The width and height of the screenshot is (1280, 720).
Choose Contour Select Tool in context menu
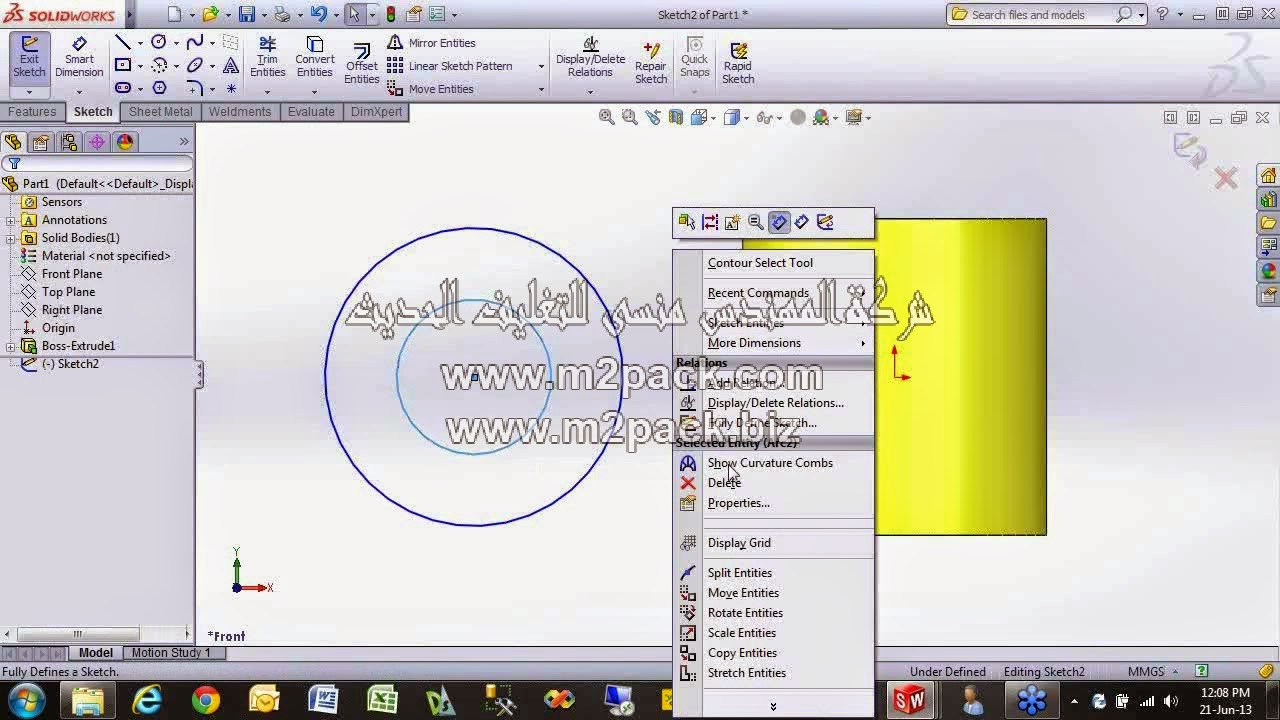coord(760,263)
